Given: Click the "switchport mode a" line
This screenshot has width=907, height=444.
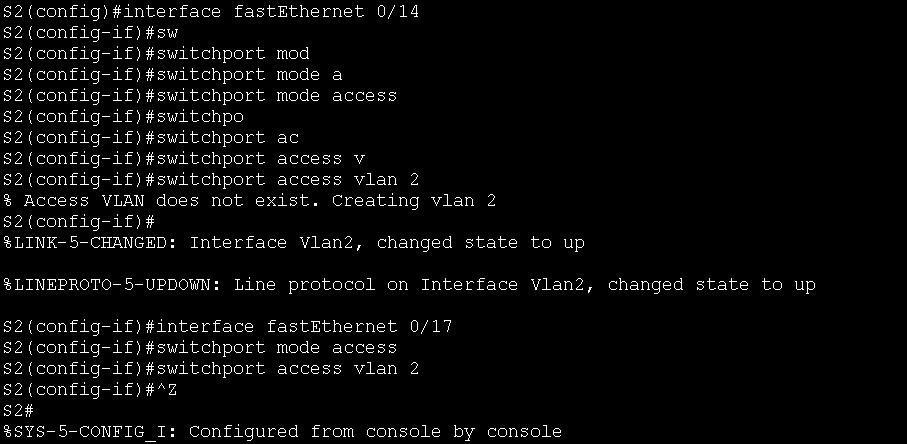Looking at the screenshot, I should click(x=250, y=74).
